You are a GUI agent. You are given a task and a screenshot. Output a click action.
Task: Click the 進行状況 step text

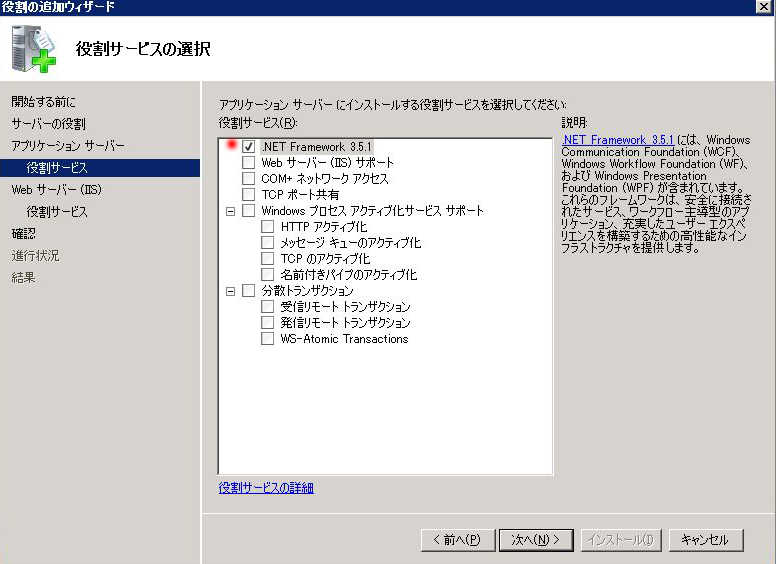point(35,256)
